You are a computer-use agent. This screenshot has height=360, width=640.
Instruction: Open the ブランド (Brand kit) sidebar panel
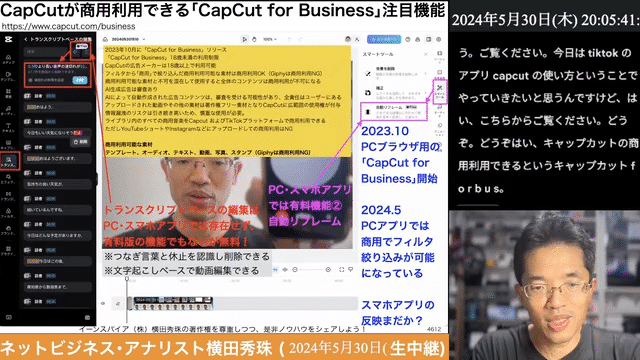point(9,230)
